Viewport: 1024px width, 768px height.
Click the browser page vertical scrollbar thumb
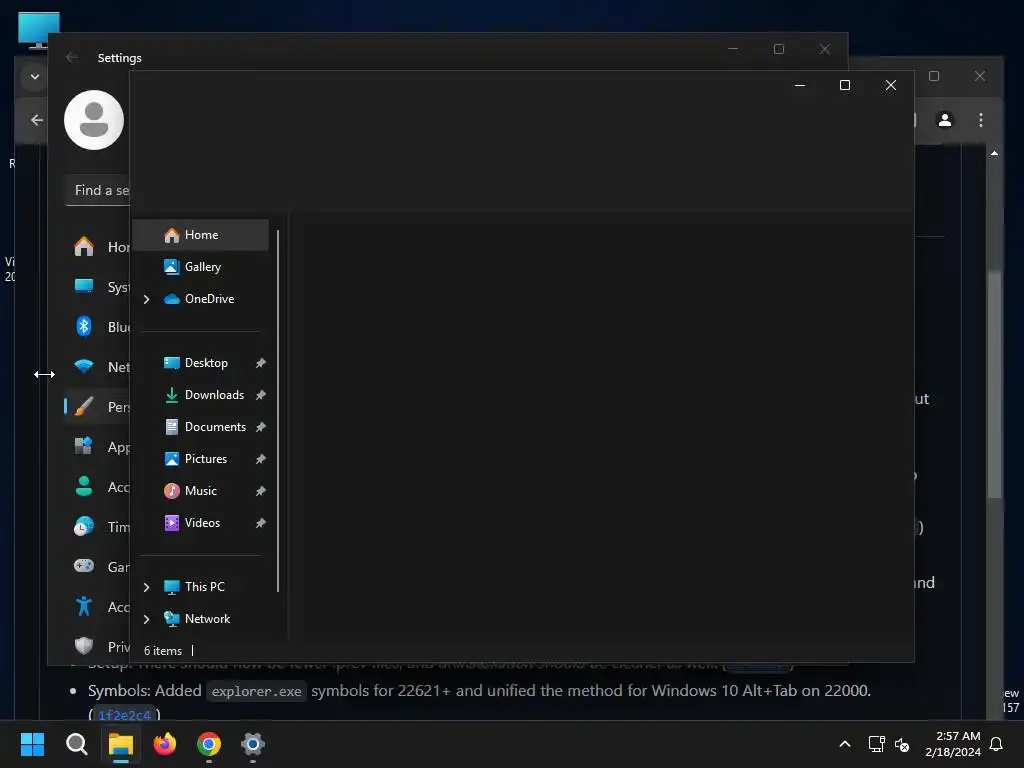pos(995,385)
